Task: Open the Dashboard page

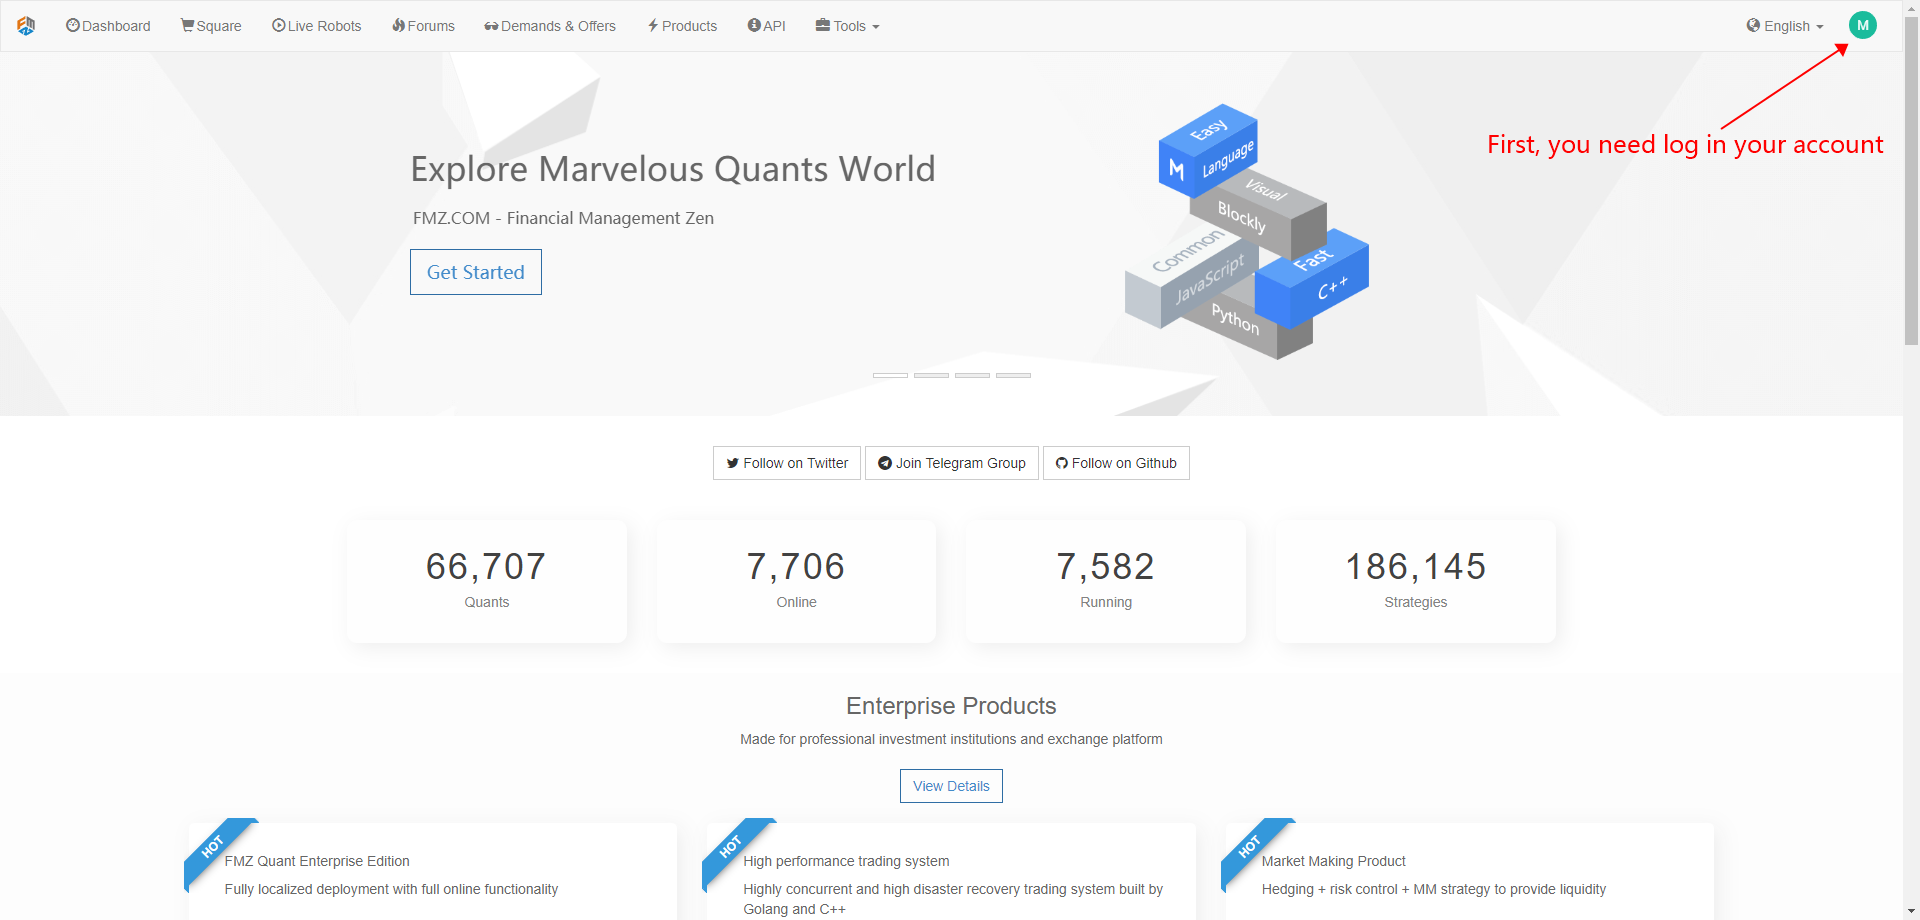Action: 108,26
